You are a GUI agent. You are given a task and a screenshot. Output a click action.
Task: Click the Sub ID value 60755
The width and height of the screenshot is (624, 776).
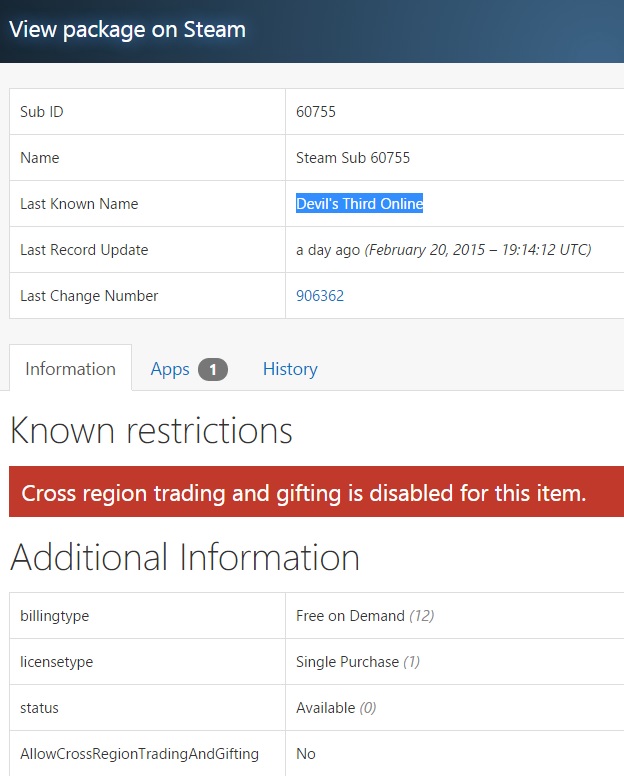[x=316, y=112]
